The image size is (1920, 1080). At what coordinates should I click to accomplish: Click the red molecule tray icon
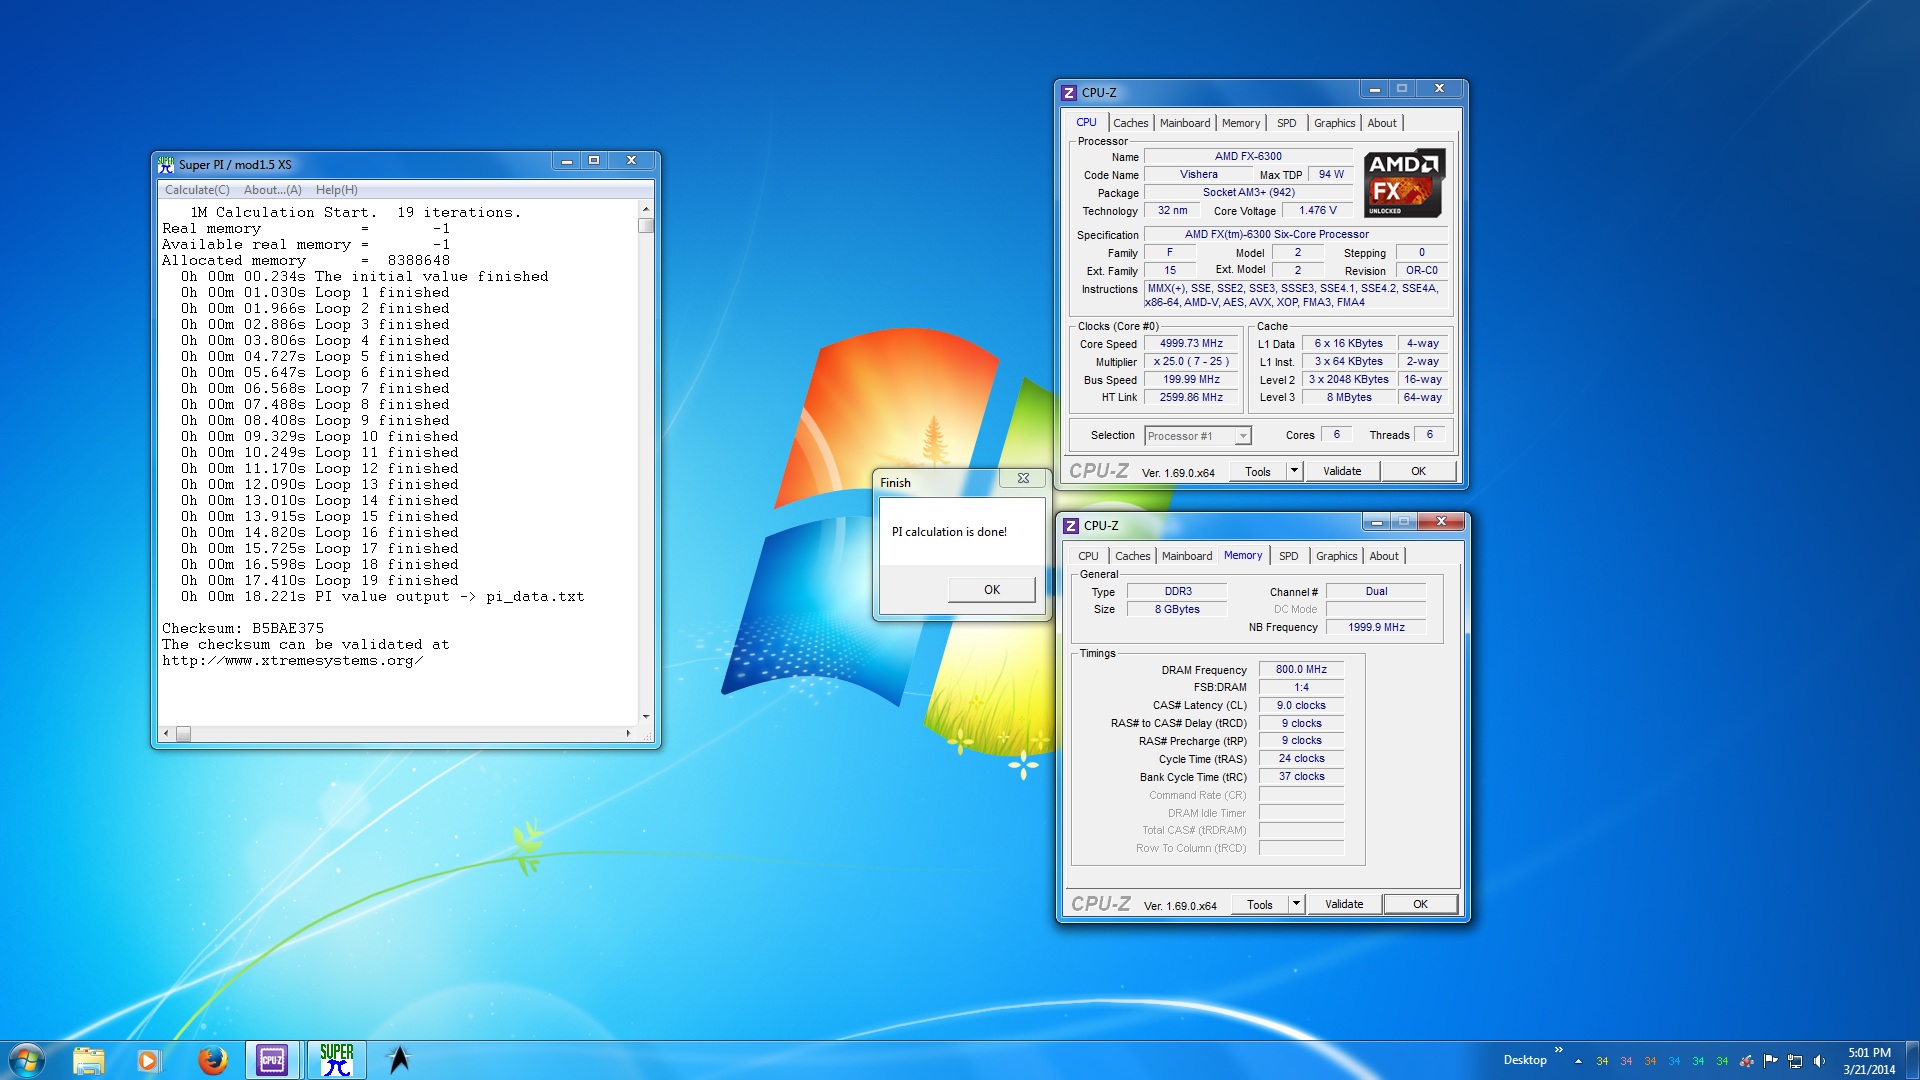(1747, 1061)
